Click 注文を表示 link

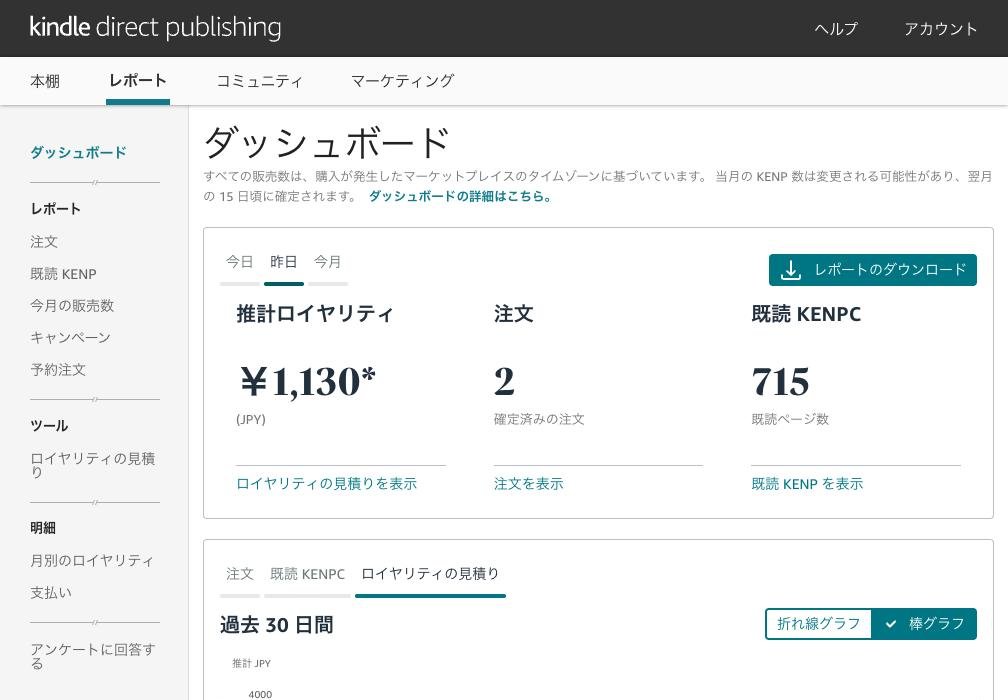pos(528,483)
